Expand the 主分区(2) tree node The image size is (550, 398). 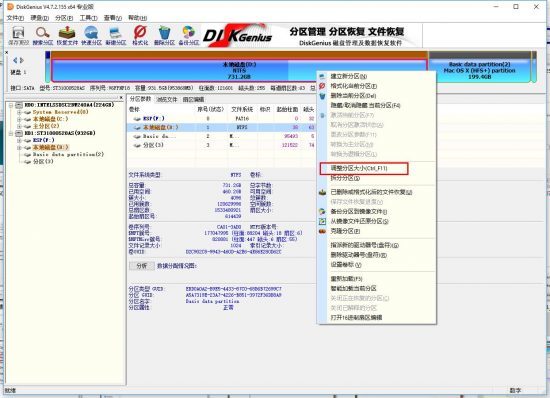(x=19, y=126)
